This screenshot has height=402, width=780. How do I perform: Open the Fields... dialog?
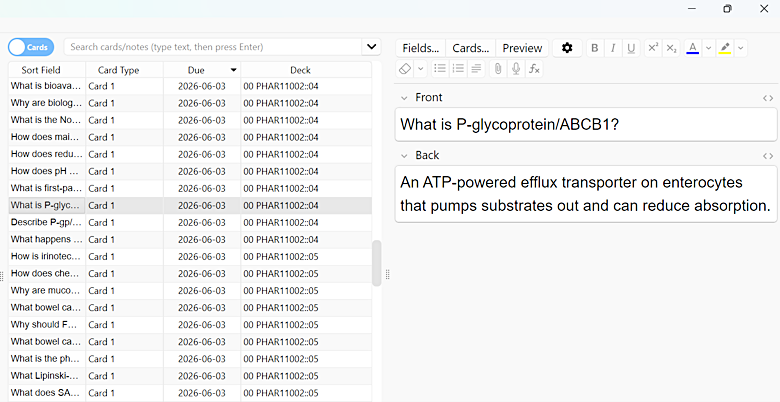click(420, 48)
